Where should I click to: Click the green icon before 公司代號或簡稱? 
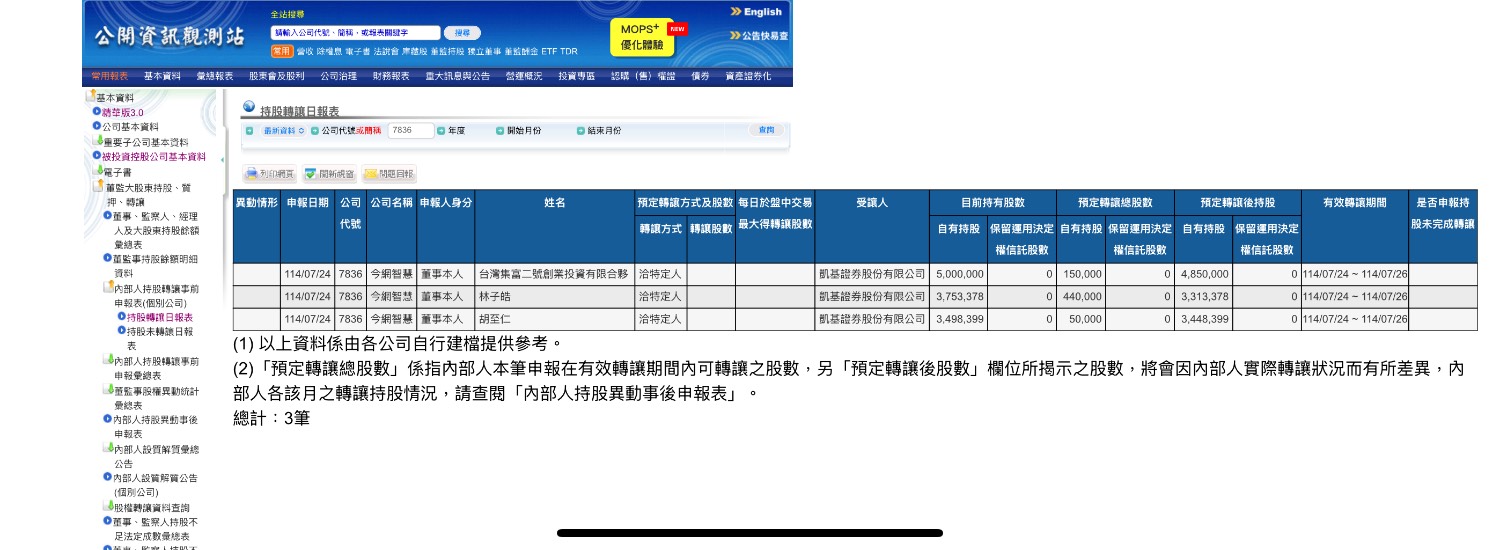pyautogui.click(x=314, y=131)
